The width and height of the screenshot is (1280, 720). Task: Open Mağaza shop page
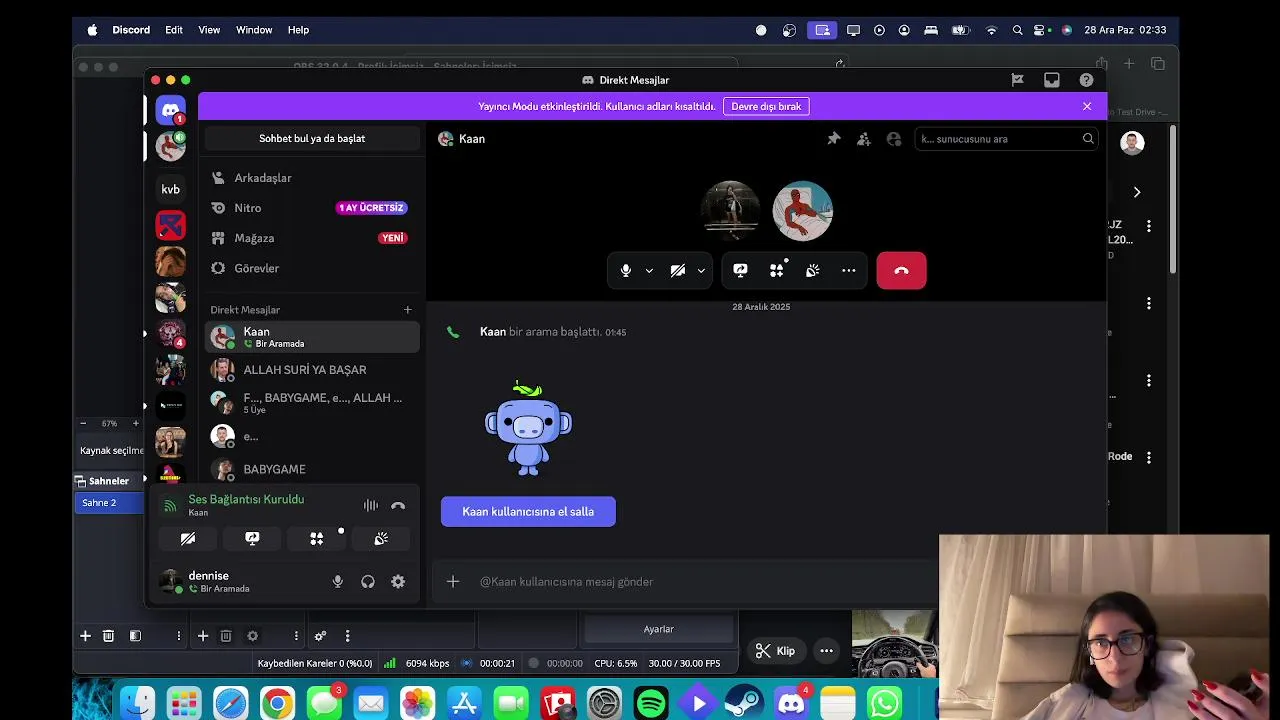[312, 238]
